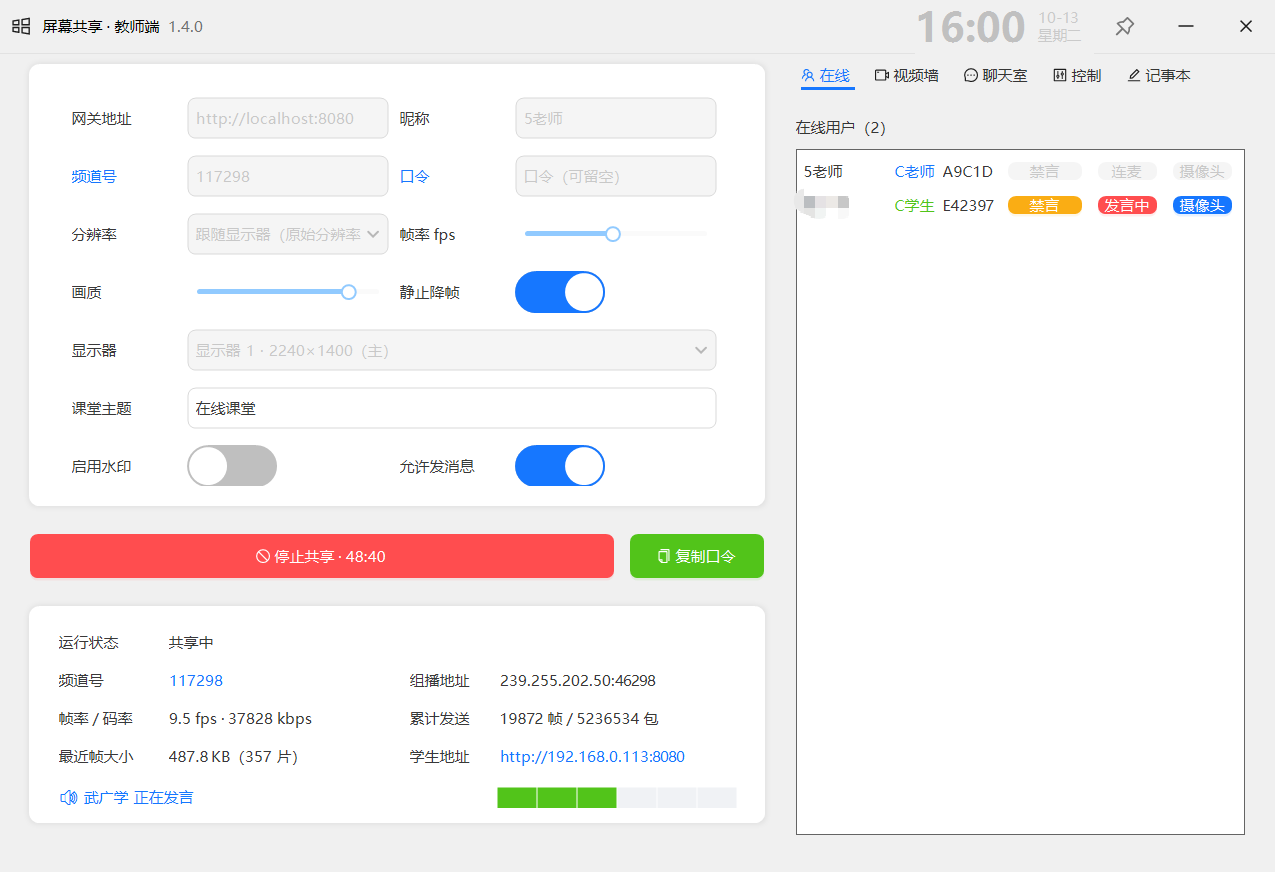The image size is (1275, 873).
Task: Click the blue 摄像头 button for C学生
Action: click(x=1202, y=205)
